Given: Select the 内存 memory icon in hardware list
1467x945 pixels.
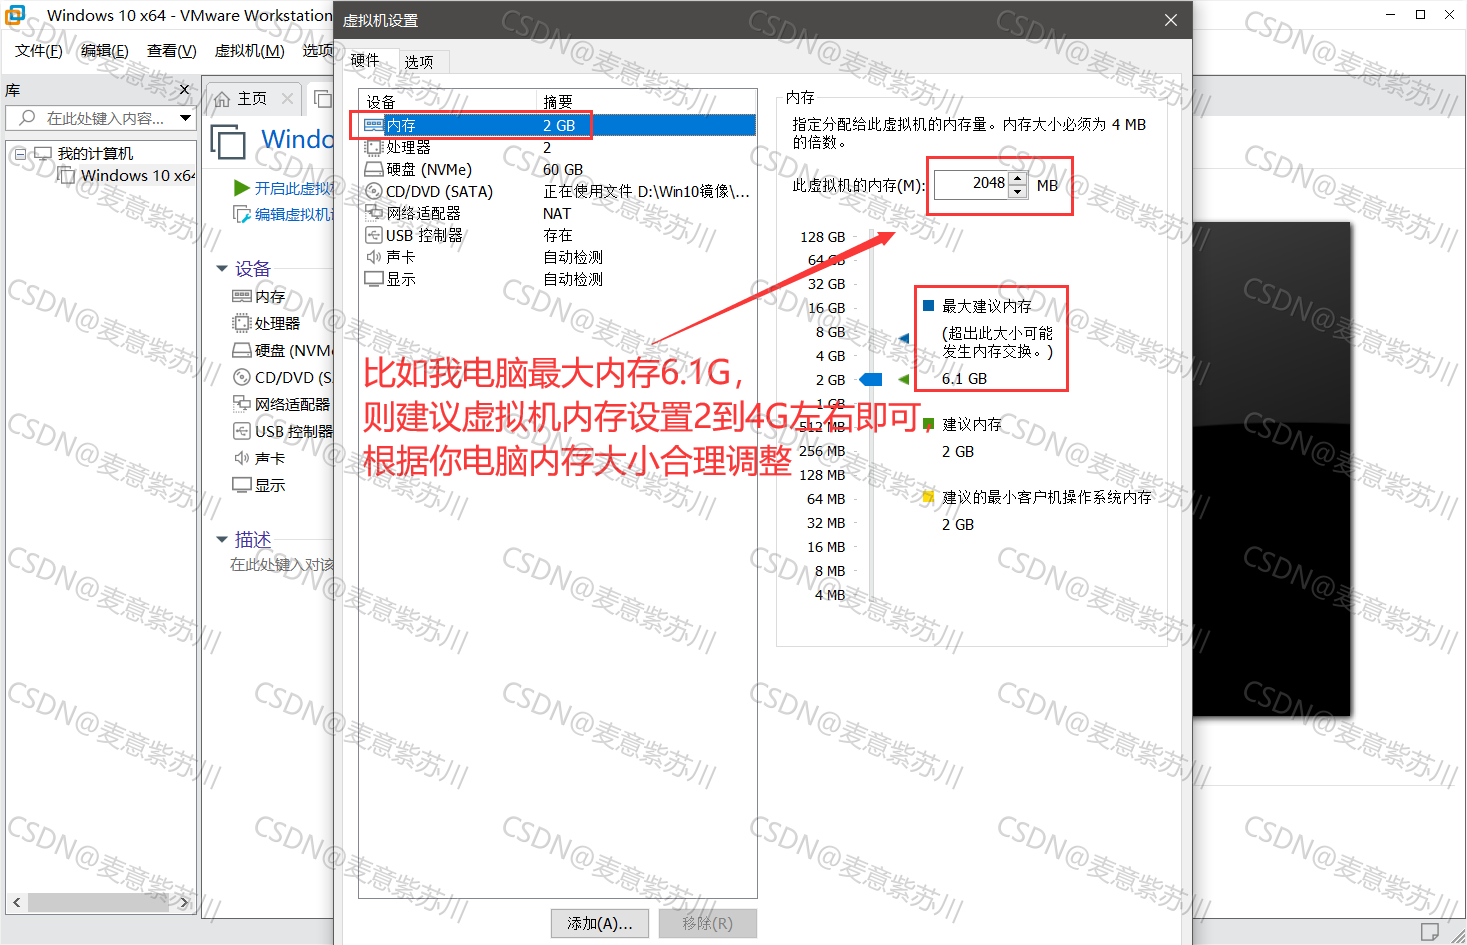Looking at the screenshot, I should point(374,125).
